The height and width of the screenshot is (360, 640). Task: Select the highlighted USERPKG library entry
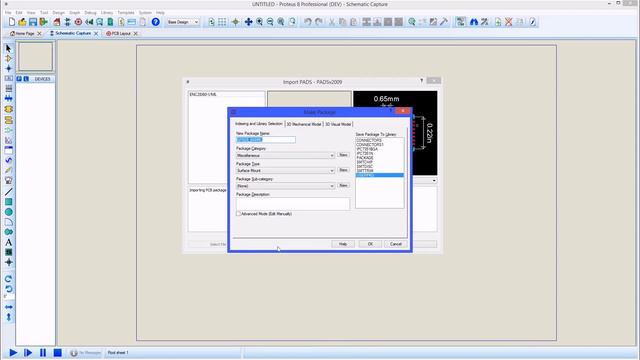(380, 175)
